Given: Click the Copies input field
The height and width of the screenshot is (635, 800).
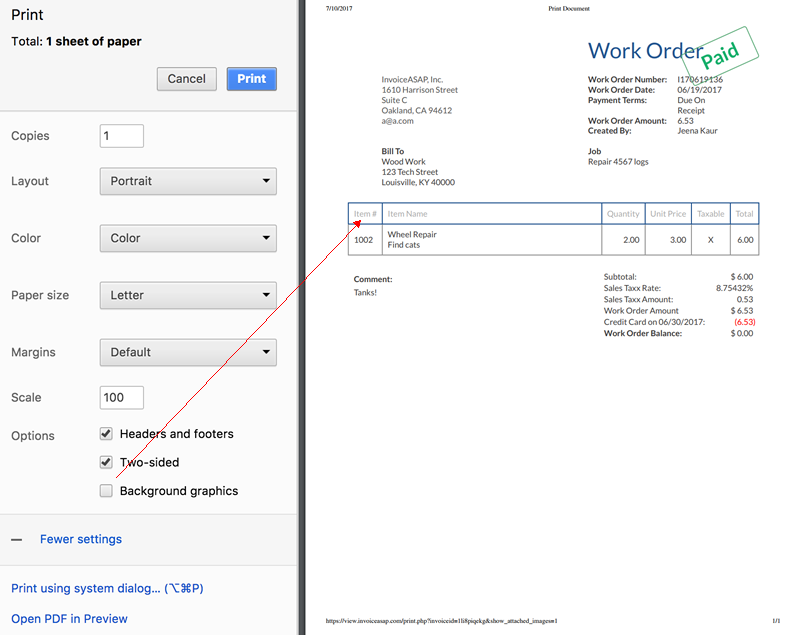Looking at the screenshot, I should [122, 136].
